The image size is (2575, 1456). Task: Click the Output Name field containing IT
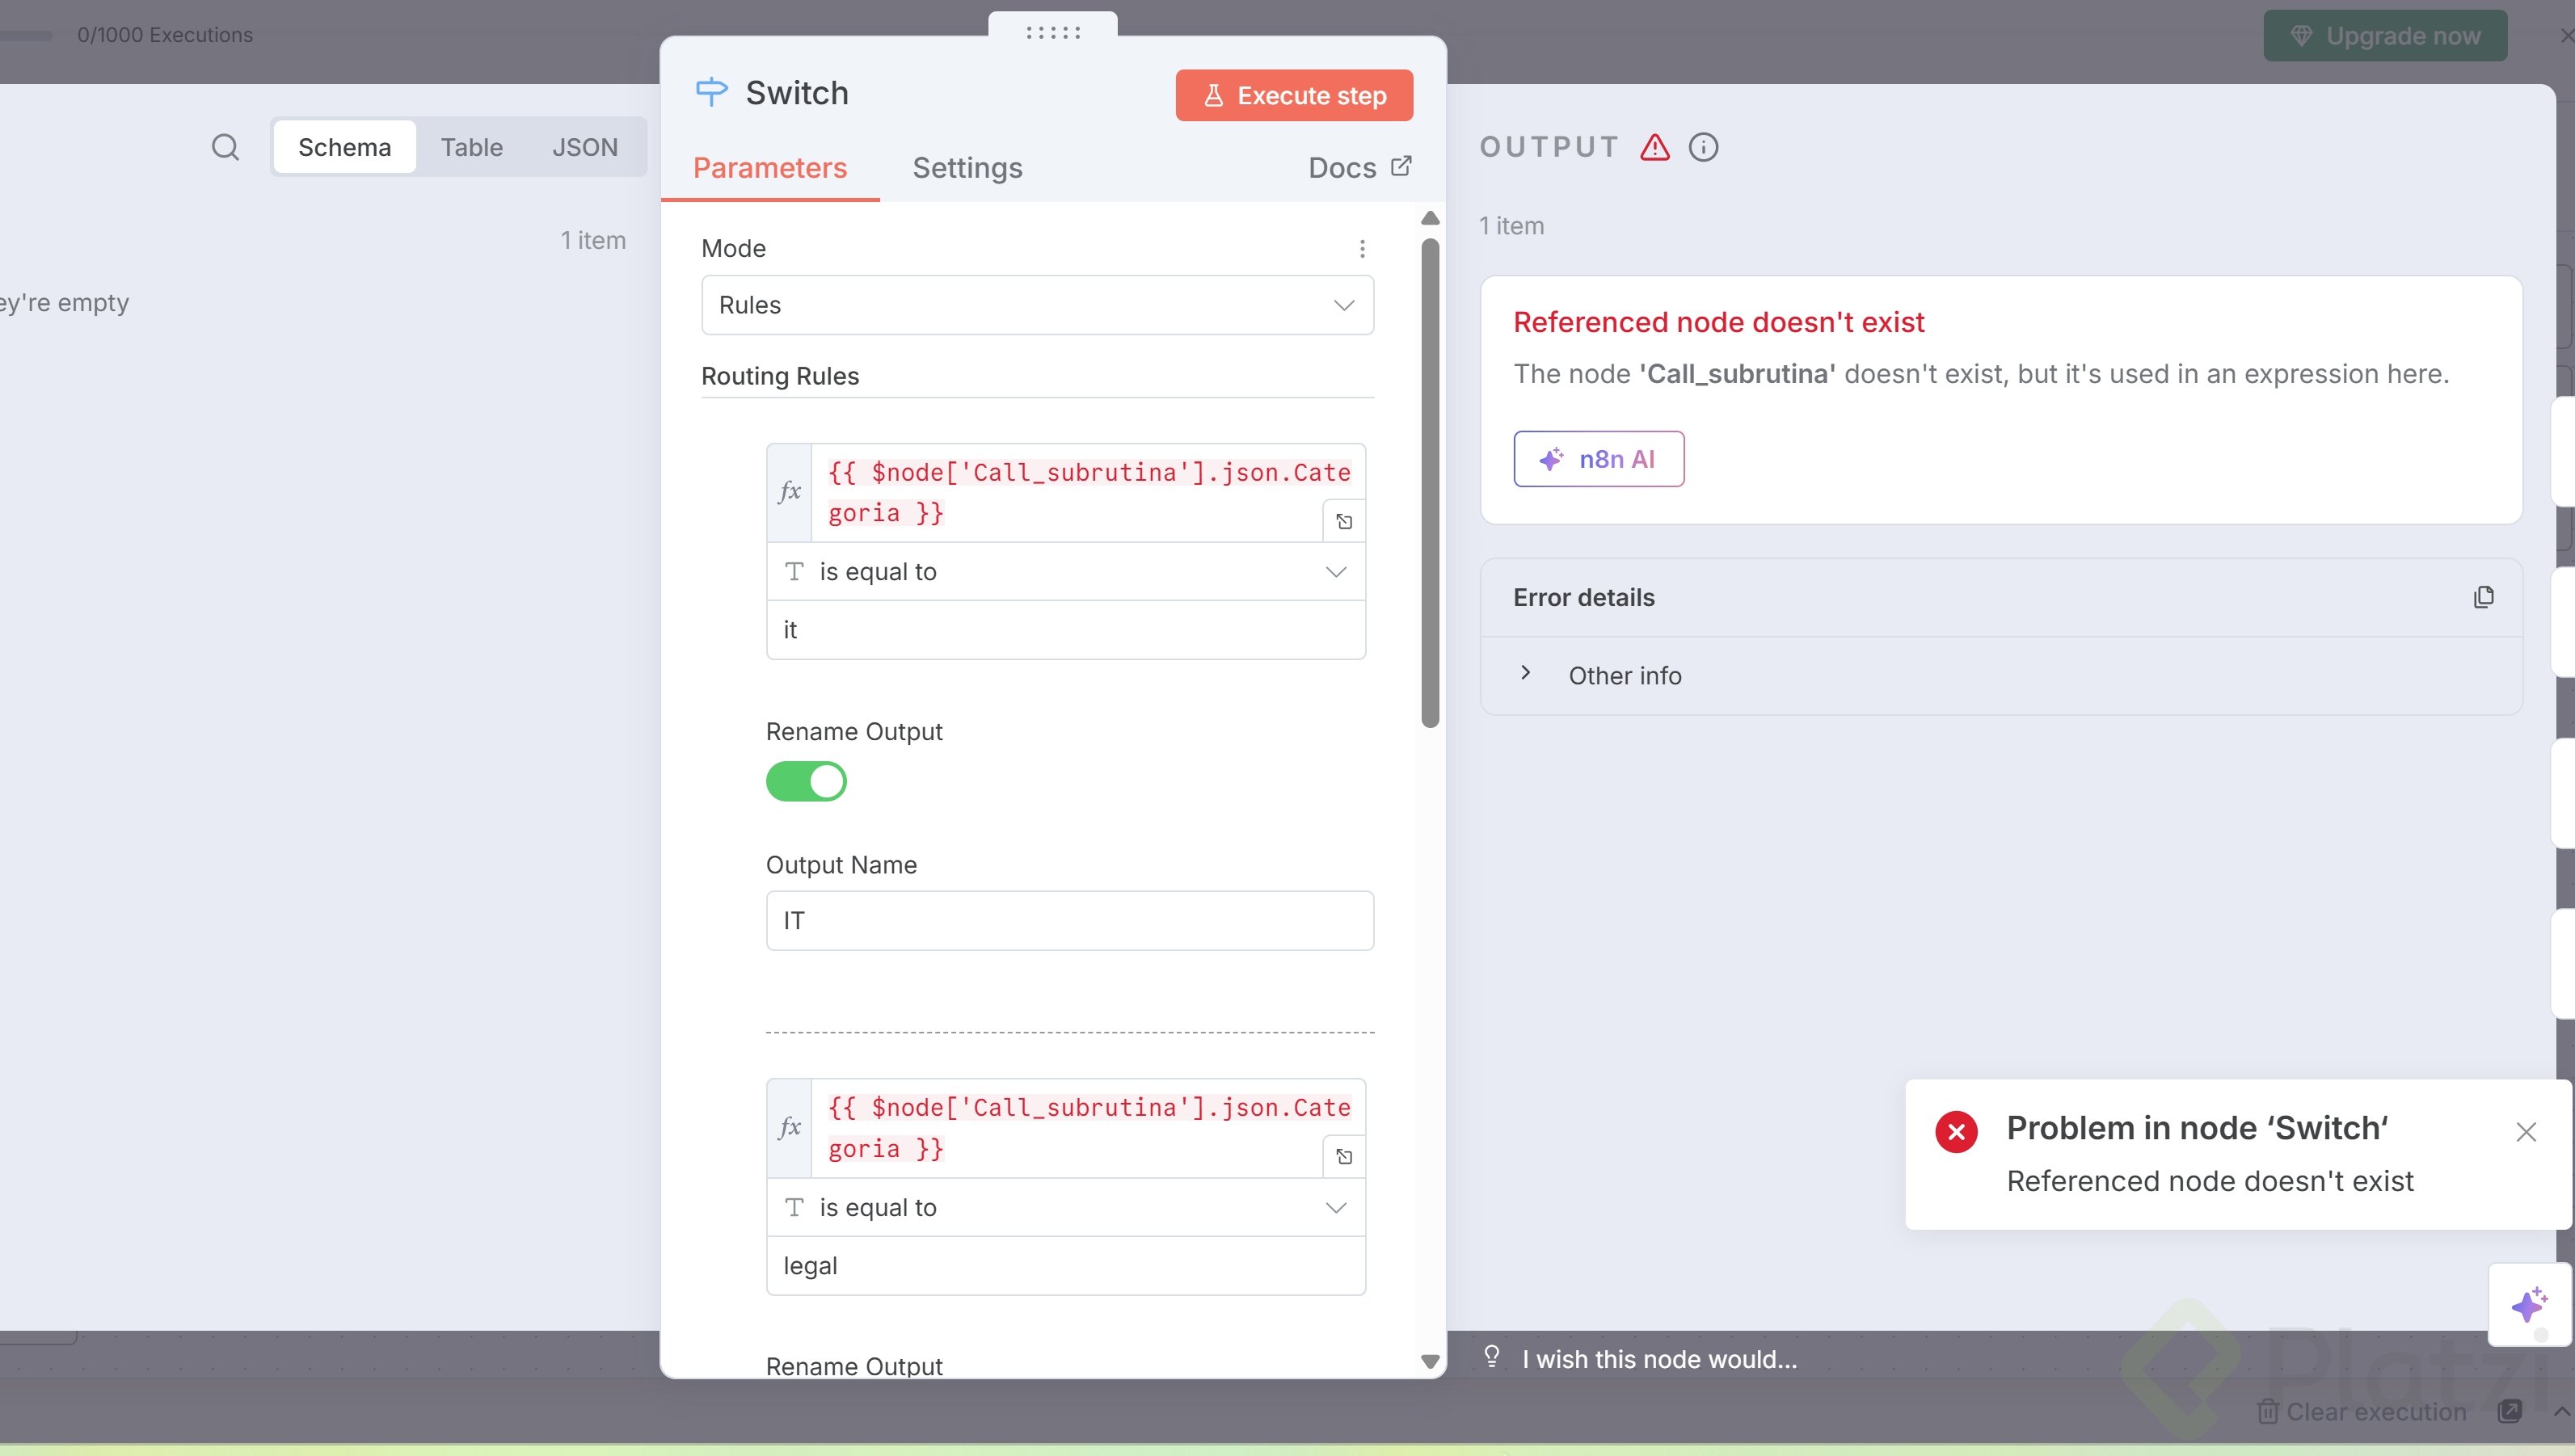[x=1069, y=920]
